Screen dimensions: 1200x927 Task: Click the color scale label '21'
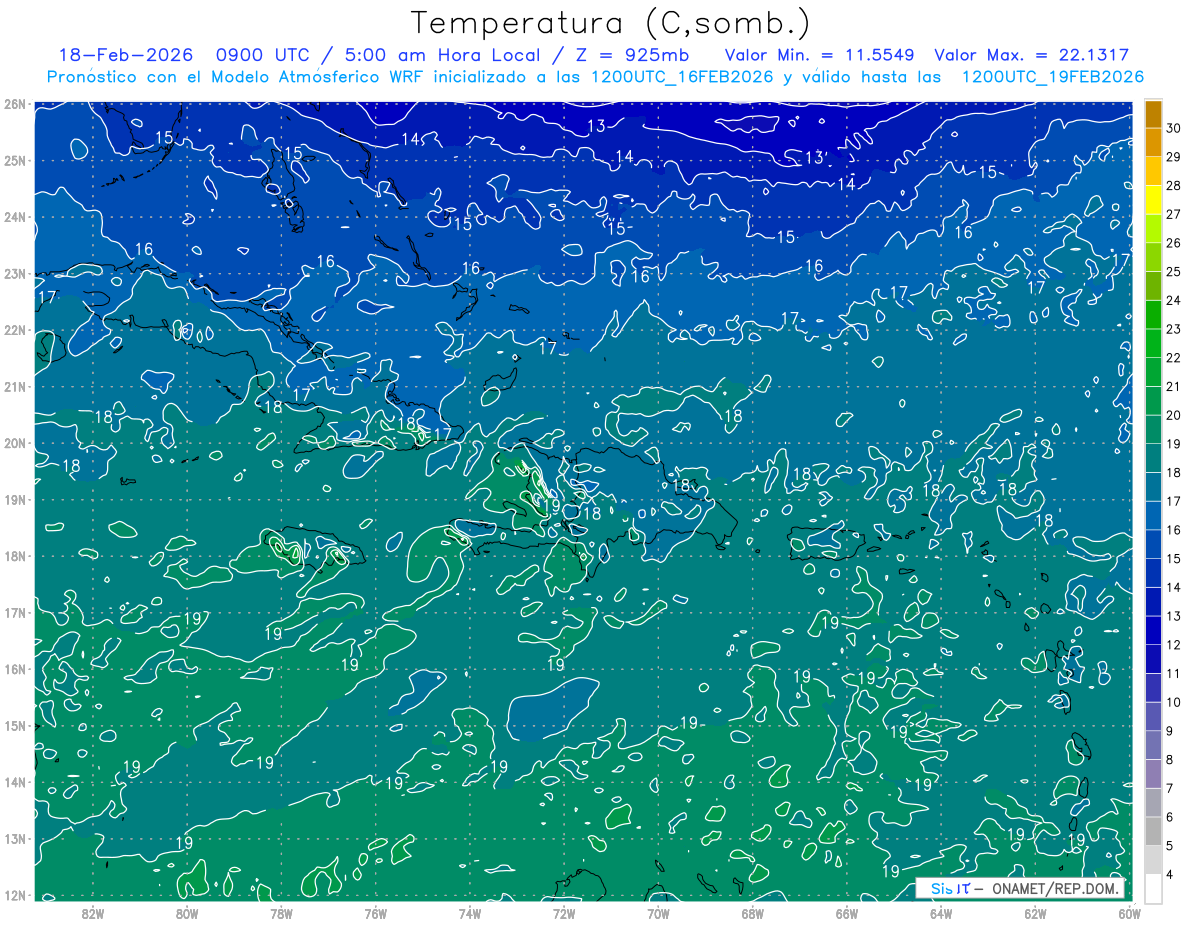[x=1174, y=387]
